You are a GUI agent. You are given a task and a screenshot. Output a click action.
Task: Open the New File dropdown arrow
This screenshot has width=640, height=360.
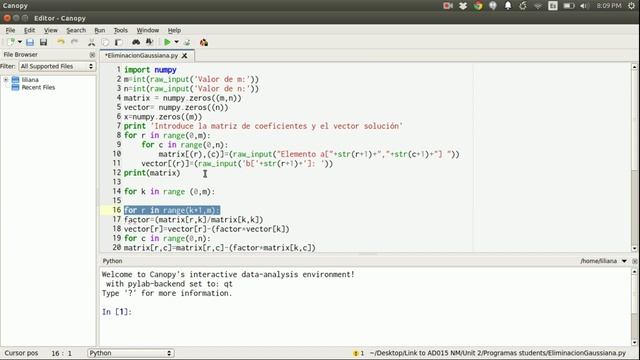coord(20,42)
